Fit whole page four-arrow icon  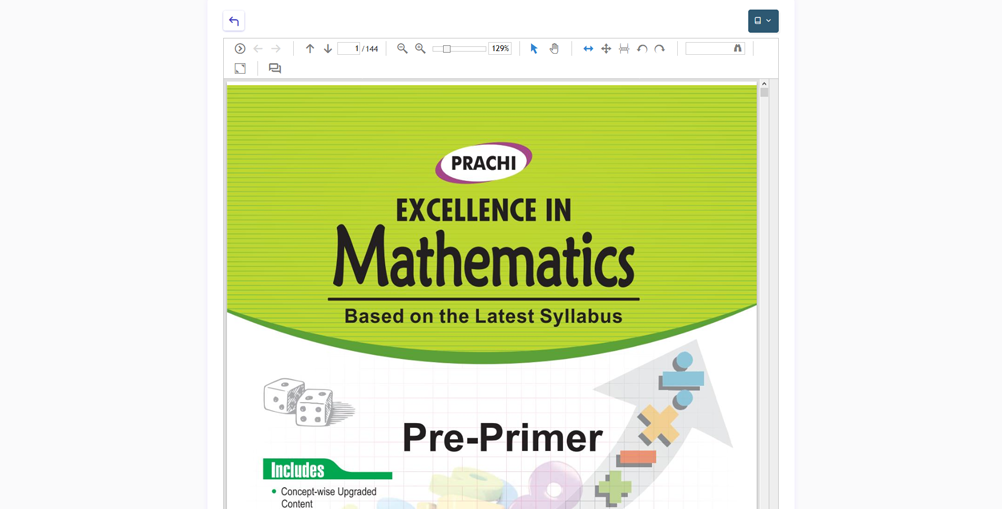coord(606,49)
